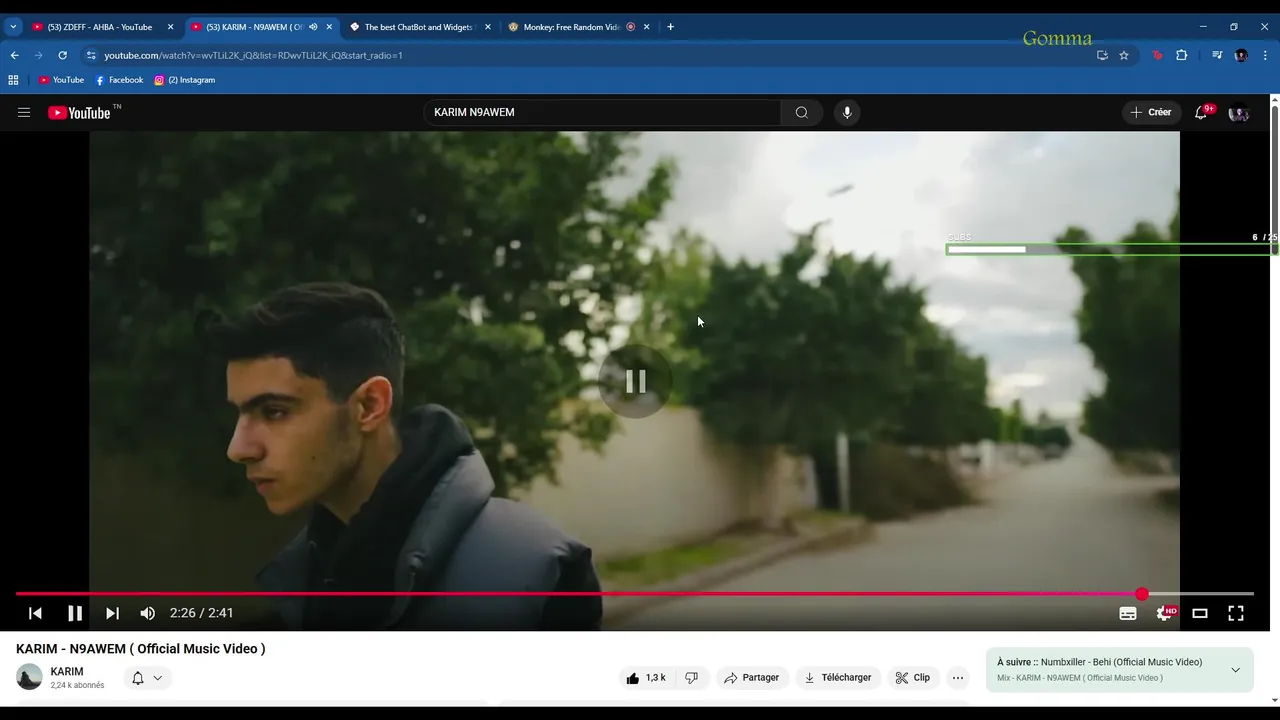This screenshot has width=1280, height=720.
Task: Toggle subtitles captions button
Action: coord(1128,613)
